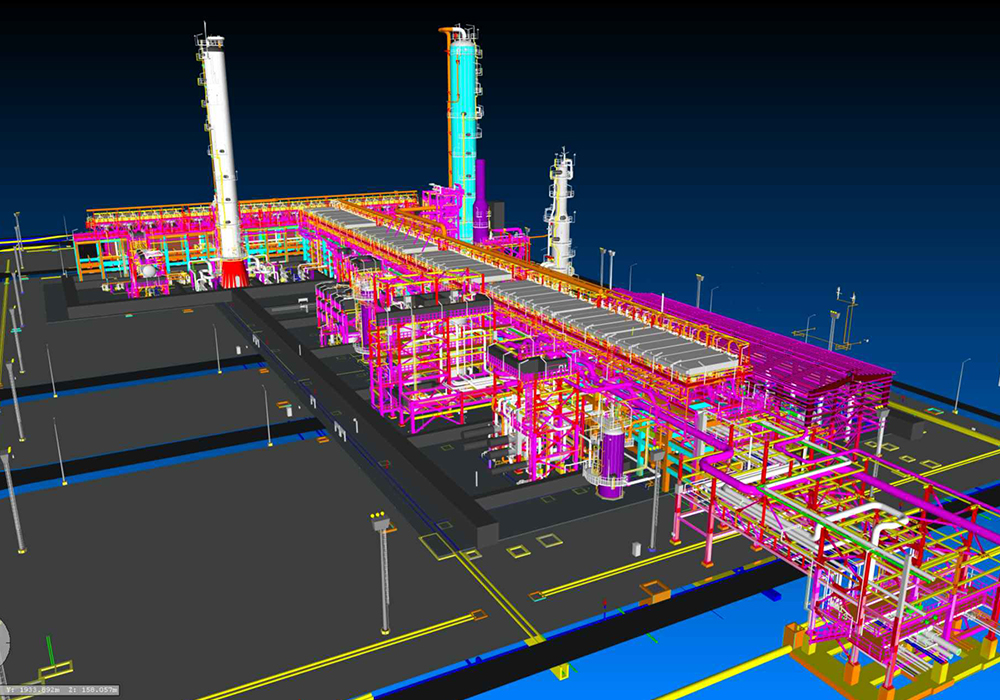Click the small orange square marker on ground
Screen dimensions: 1000x700
[x=655, y=592]
